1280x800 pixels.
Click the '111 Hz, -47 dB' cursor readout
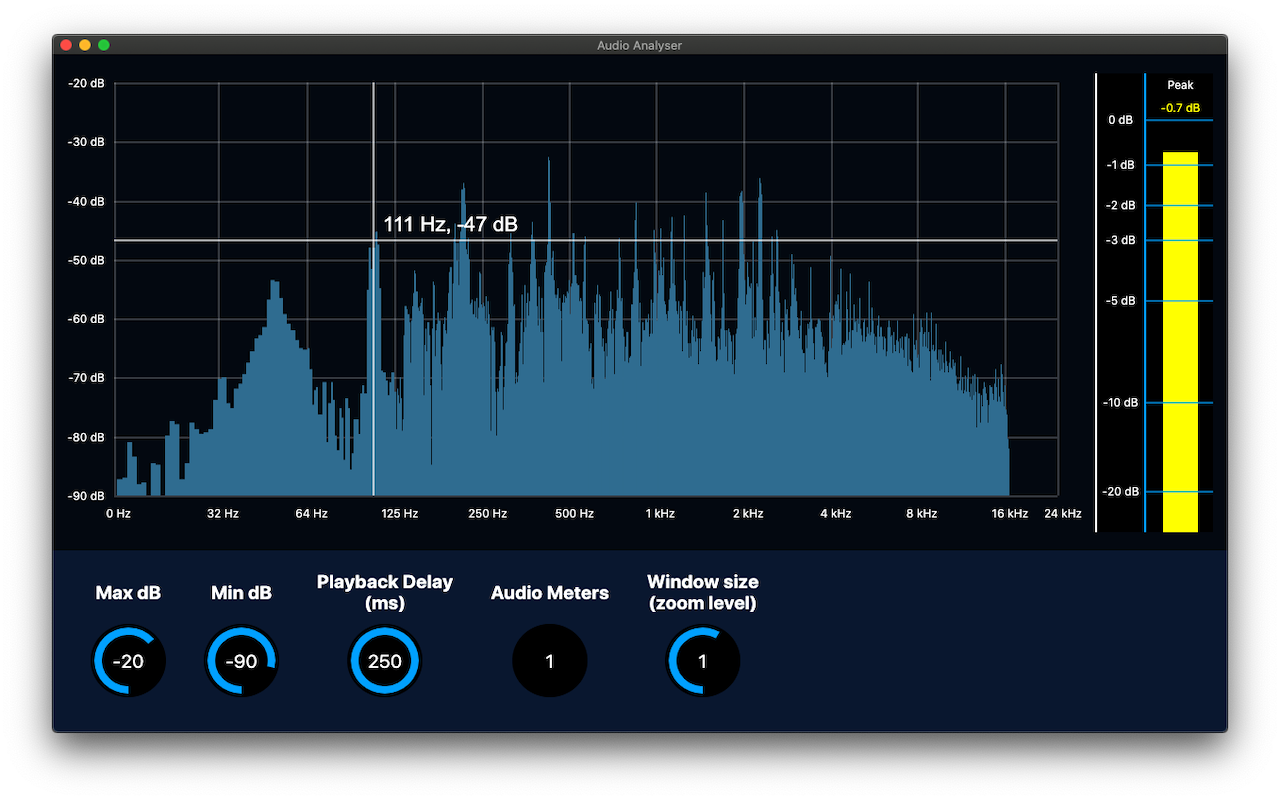451,225
